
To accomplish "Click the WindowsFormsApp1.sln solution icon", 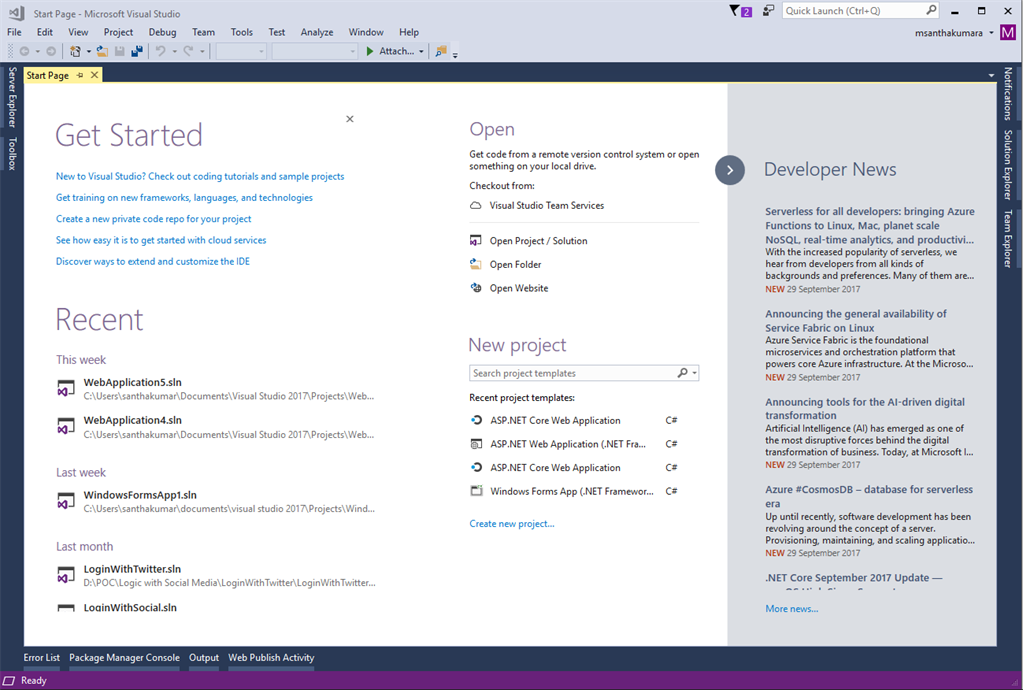I will click(66, 502).
